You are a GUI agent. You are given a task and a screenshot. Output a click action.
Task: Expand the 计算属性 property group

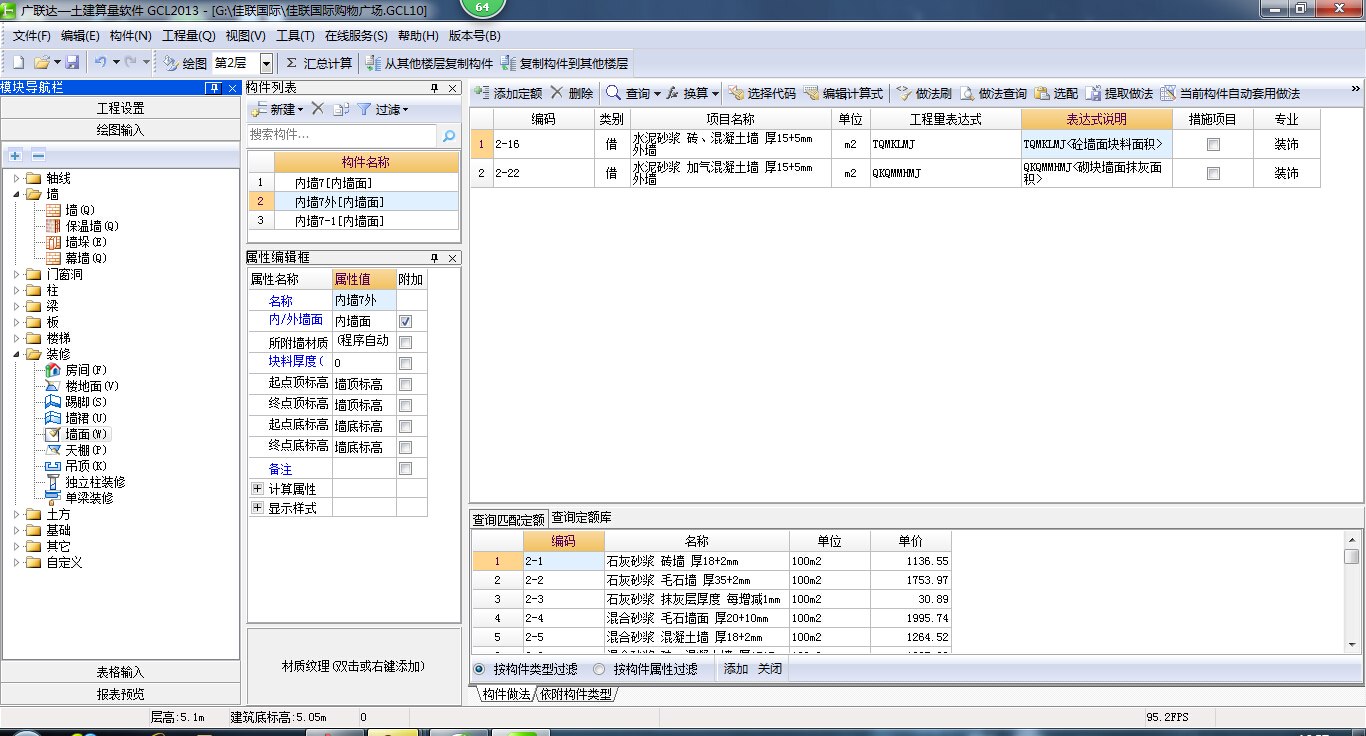click(258, 489)
